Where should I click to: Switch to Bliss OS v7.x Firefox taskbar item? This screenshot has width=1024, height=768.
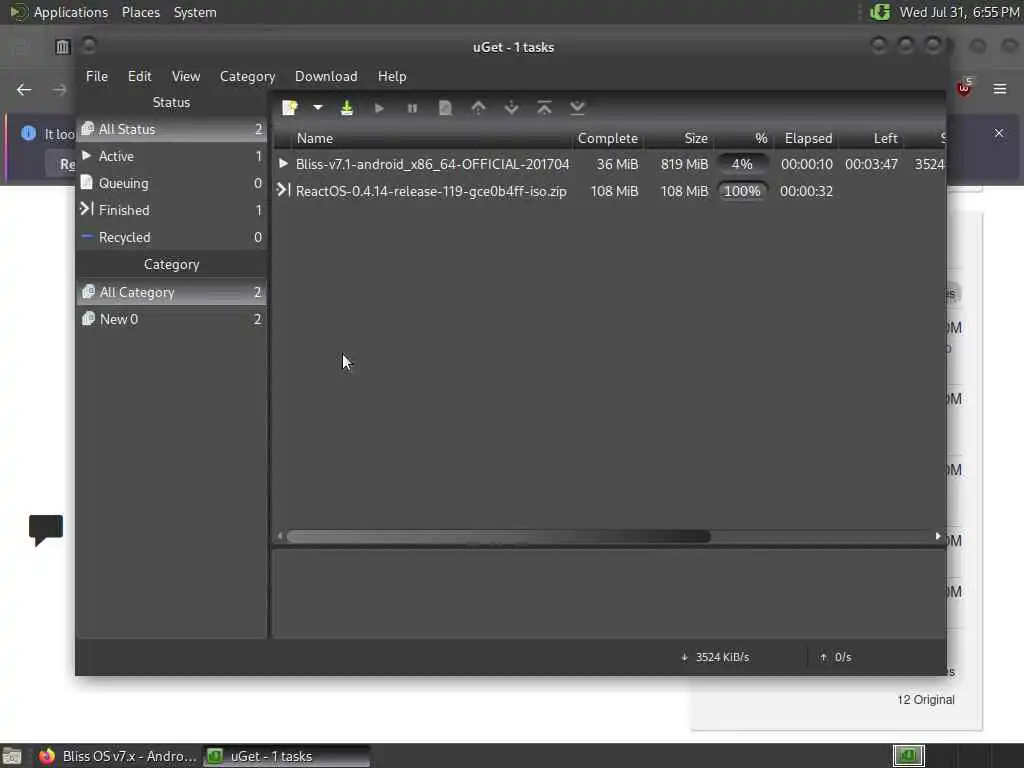click(x=117, y=756)
